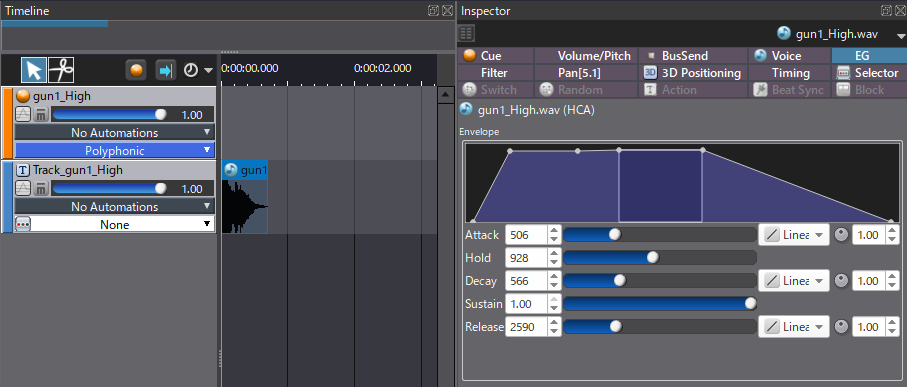Expand No Automations dropdown on gun1_High track
This screenshot has height=387, width=907.
pyautogui.click(x=115, y=132)
